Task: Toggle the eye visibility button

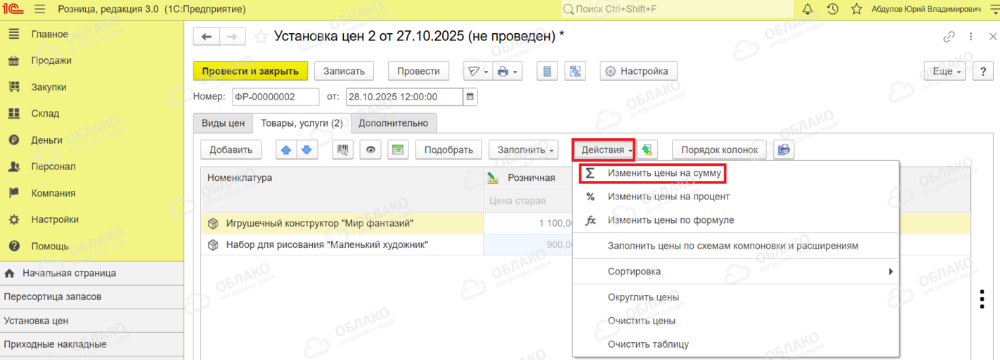Action: [371, 150]
